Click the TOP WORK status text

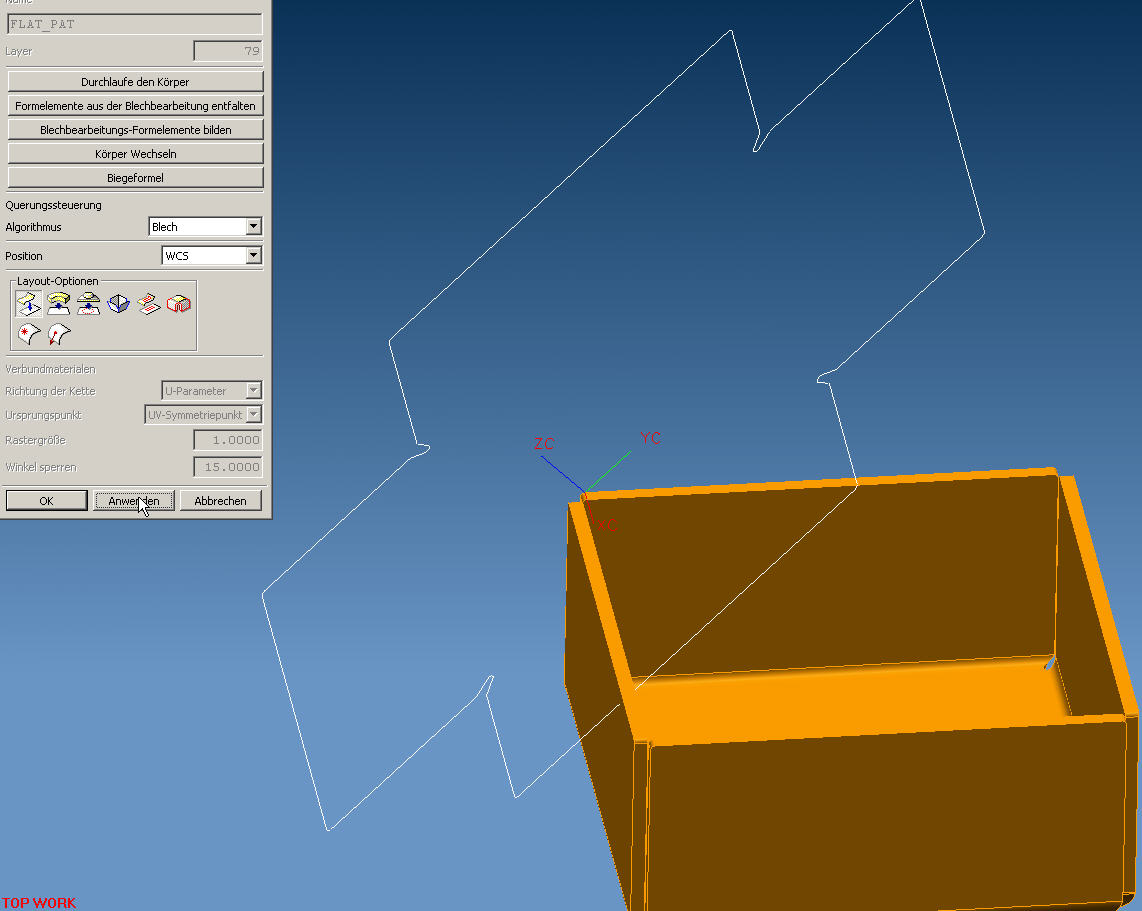(39, 903)
